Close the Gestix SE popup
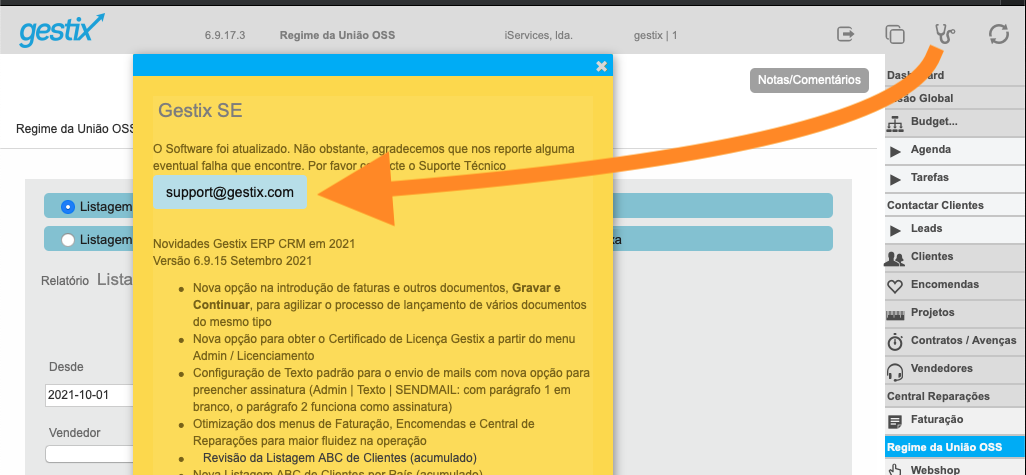The height and width of the screenshot is (475, 1026). [x=601, y=66]
